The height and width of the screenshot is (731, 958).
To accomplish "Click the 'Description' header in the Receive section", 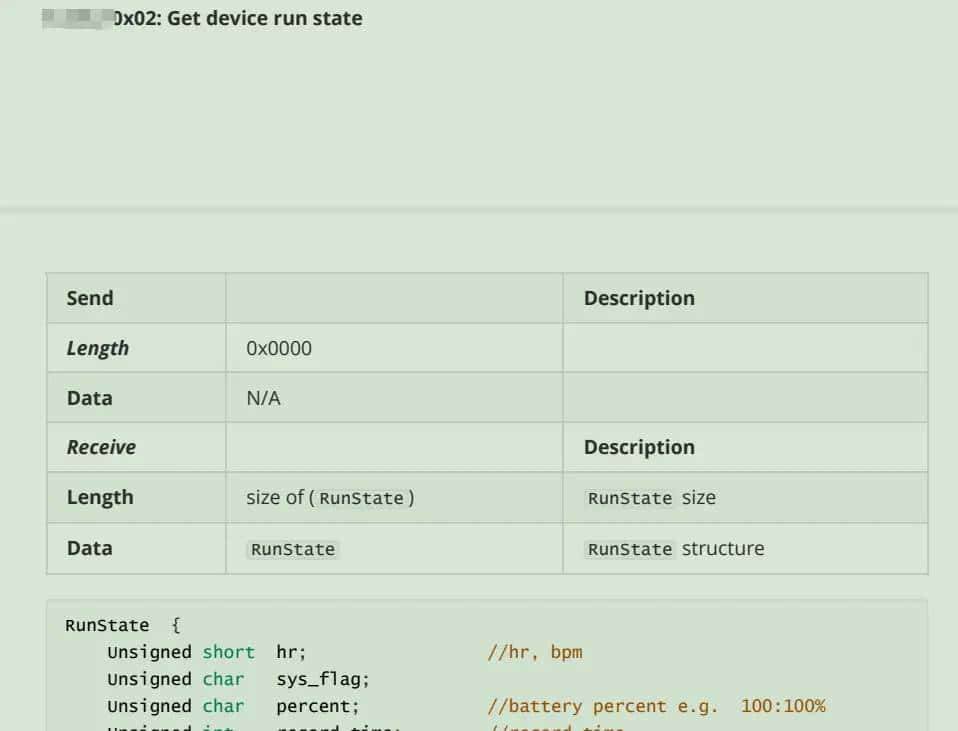I will [x=638, y=447].
